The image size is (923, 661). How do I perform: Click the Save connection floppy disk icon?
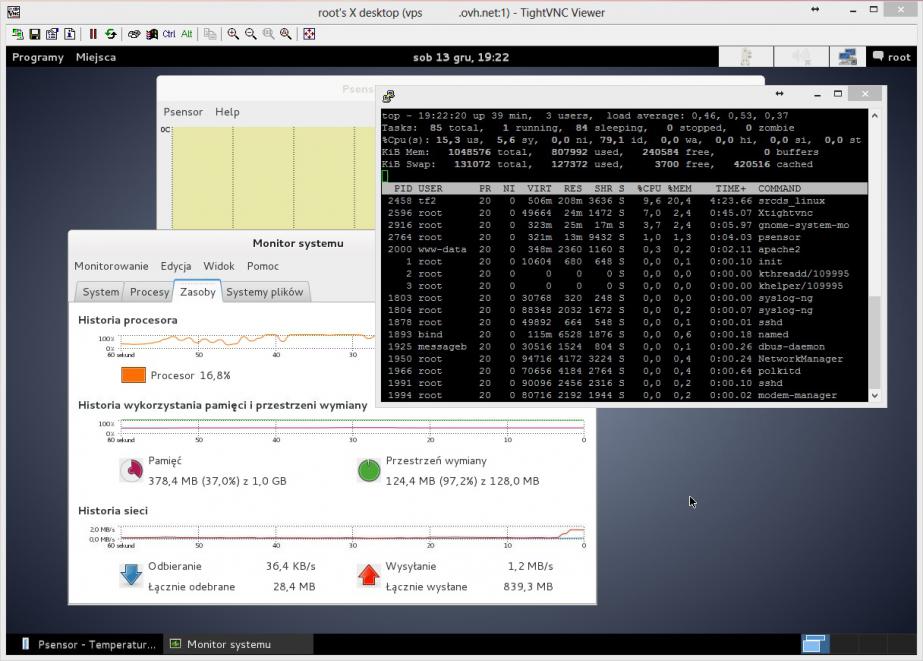coord(35,34)
